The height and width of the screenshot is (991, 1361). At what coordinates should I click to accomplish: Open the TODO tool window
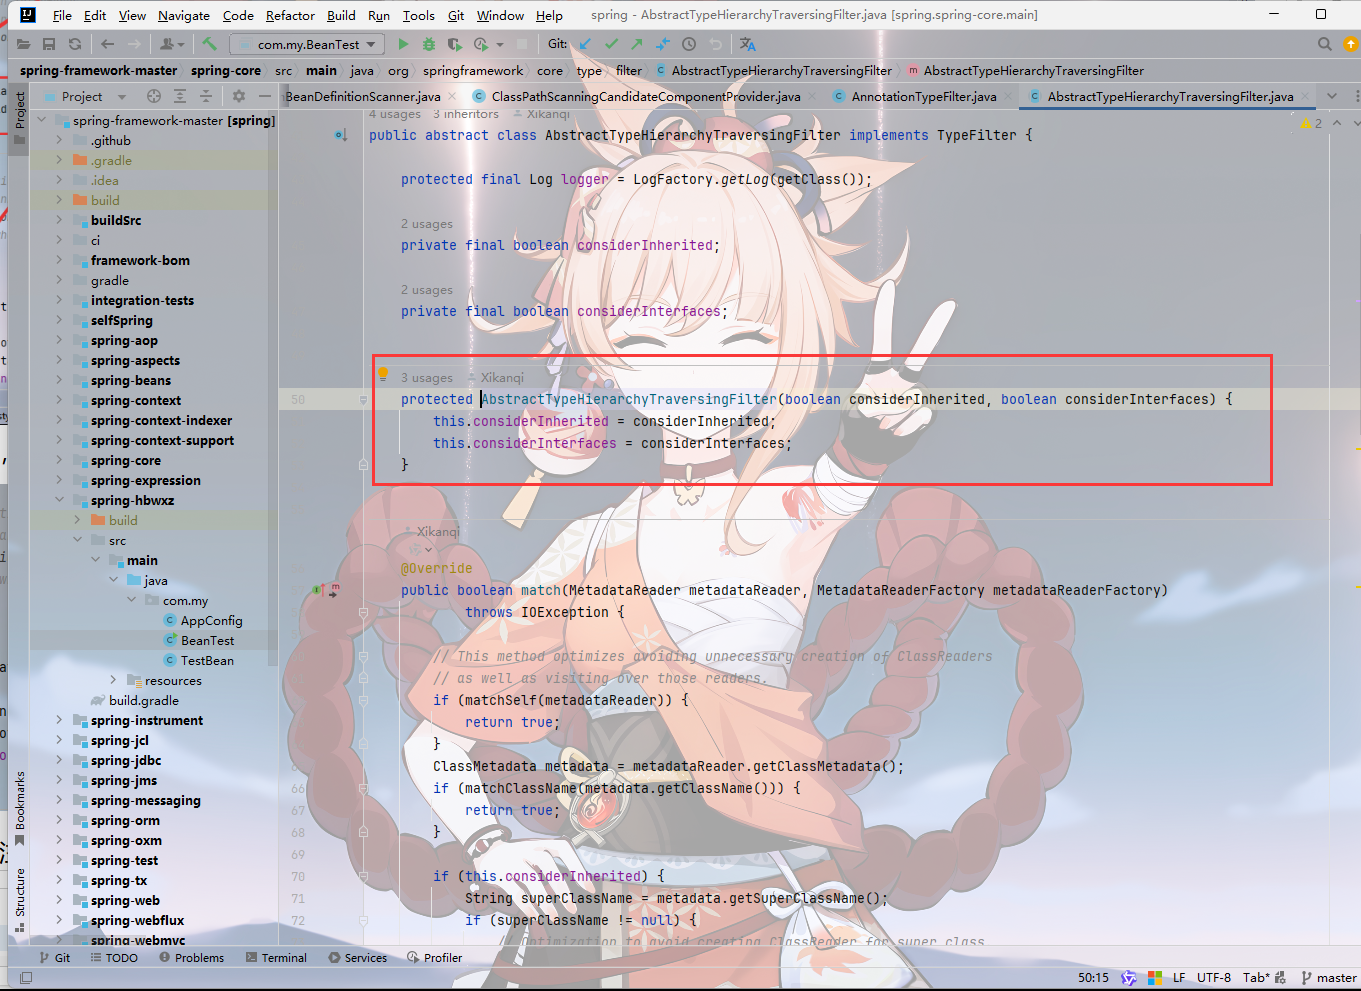coord(114,957)
